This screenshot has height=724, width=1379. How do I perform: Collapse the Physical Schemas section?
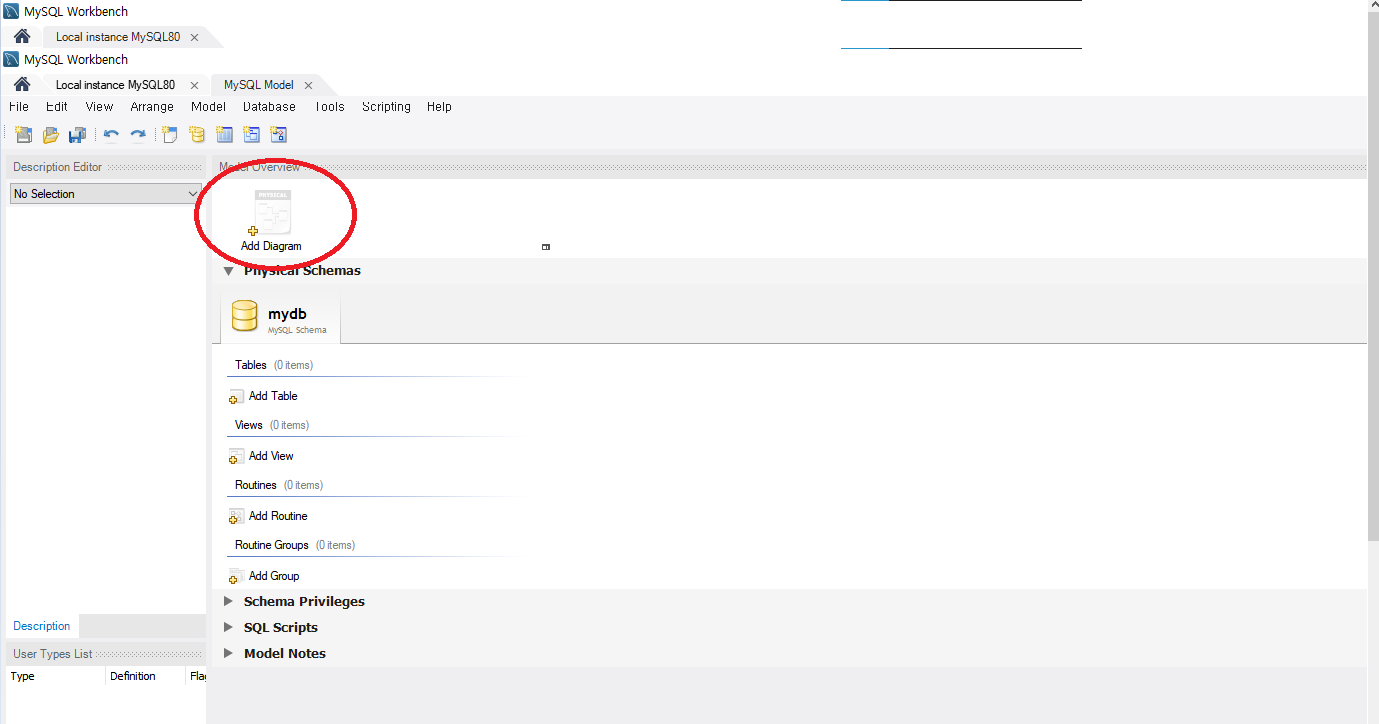(228, 271)
